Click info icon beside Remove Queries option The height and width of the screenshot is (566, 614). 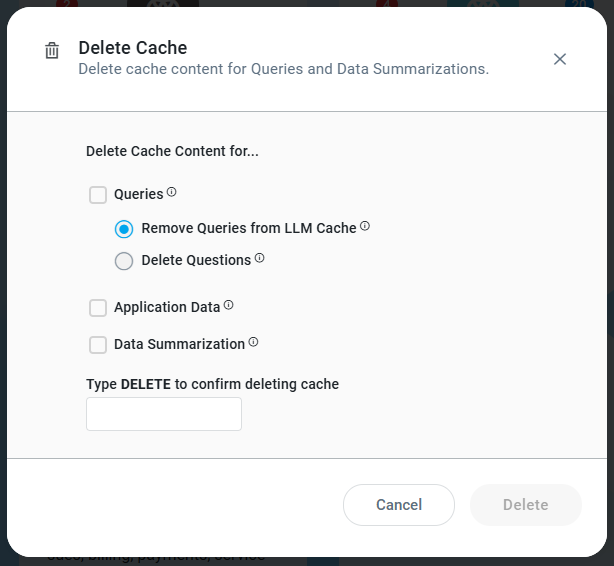[x=365, y=226]
